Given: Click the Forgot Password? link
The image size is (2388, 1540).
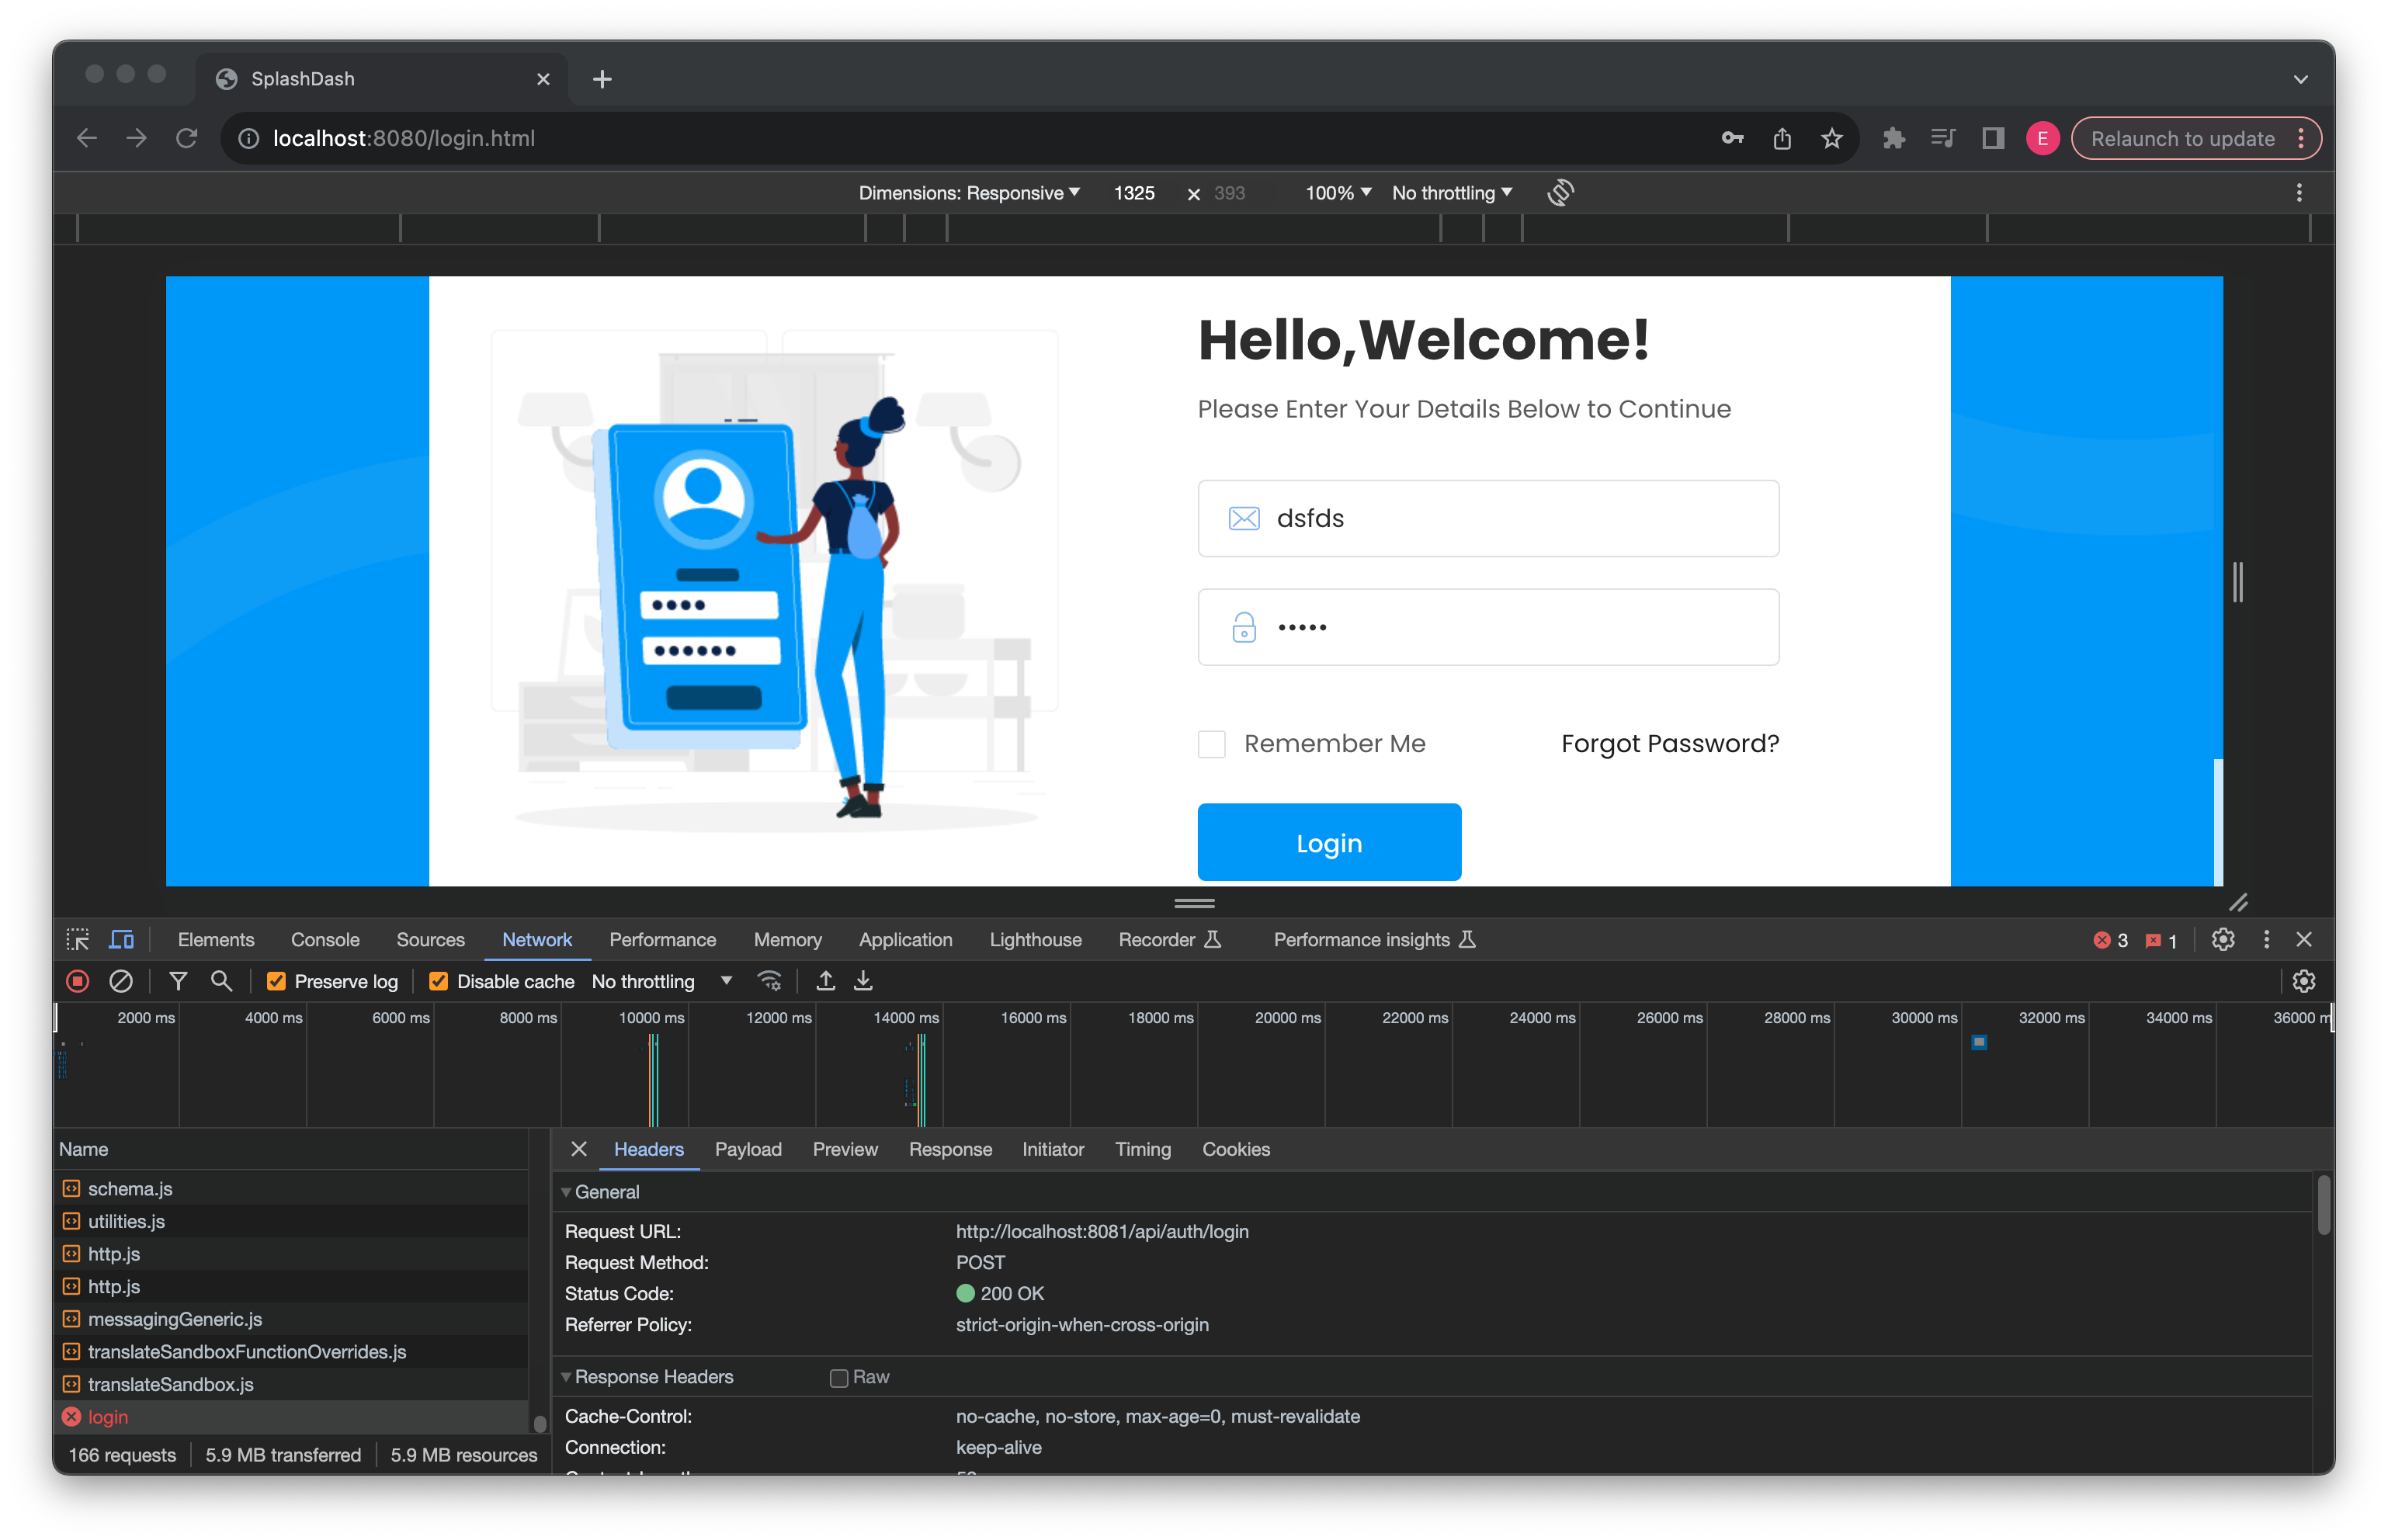Looking at the screenshot, I should (x=1669, y=743).
